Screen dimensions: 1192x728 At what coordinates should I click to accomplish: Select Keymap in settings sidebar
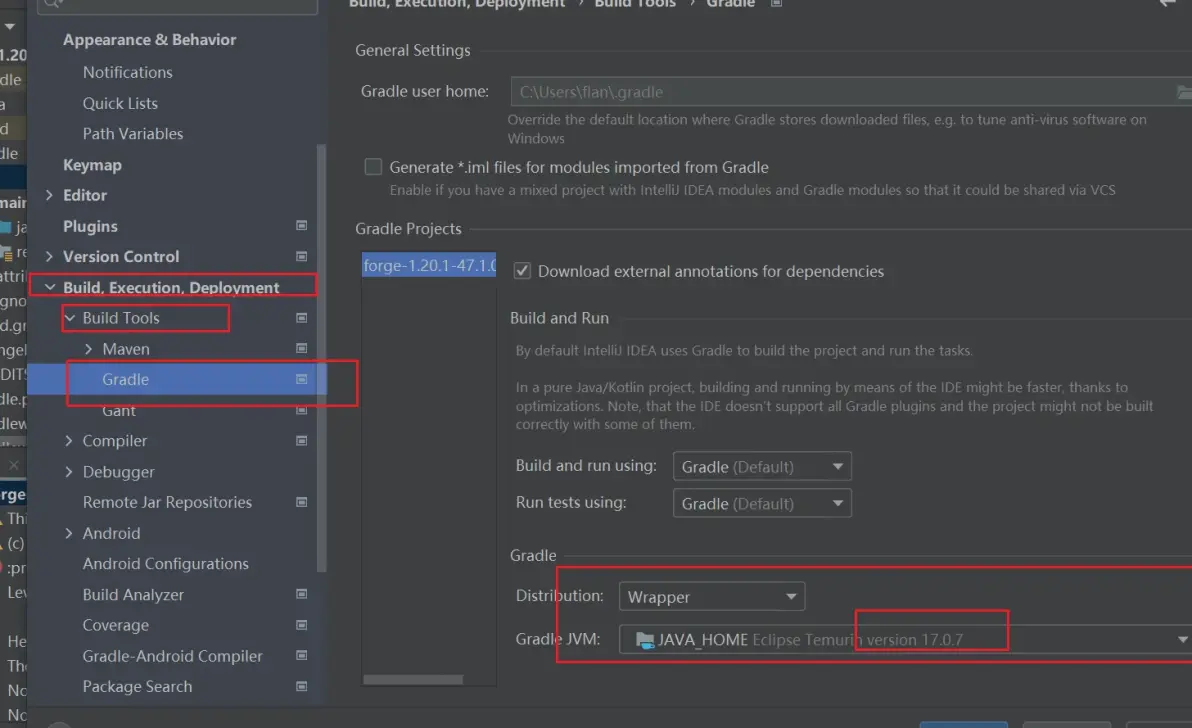(x=92, y=165)
